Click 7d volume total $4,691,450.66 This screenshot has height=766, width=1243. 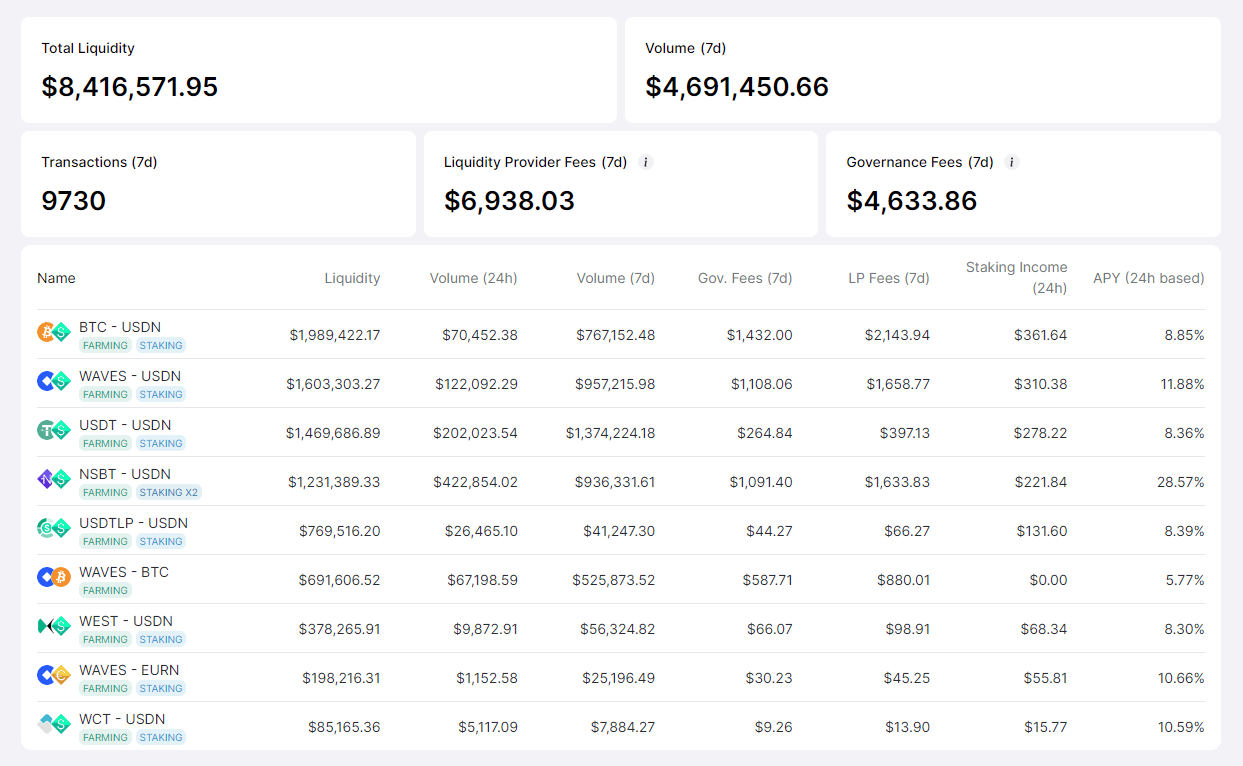click(x=737, y=87)
